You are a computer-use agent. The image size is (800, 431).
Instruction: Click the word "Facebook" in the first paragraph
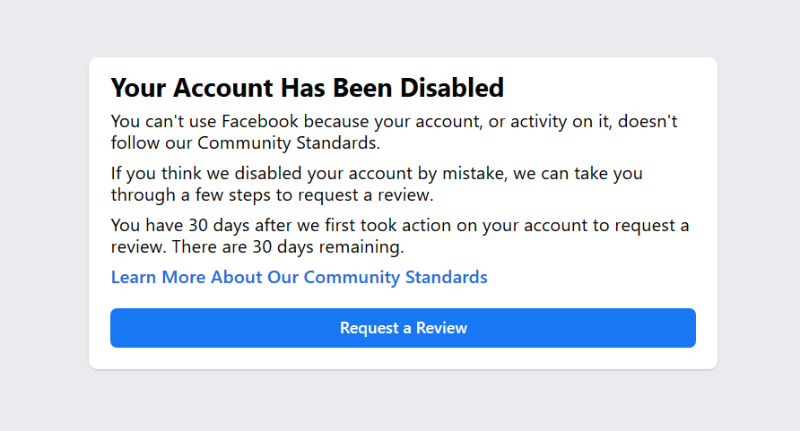click(x=261, y=122)
